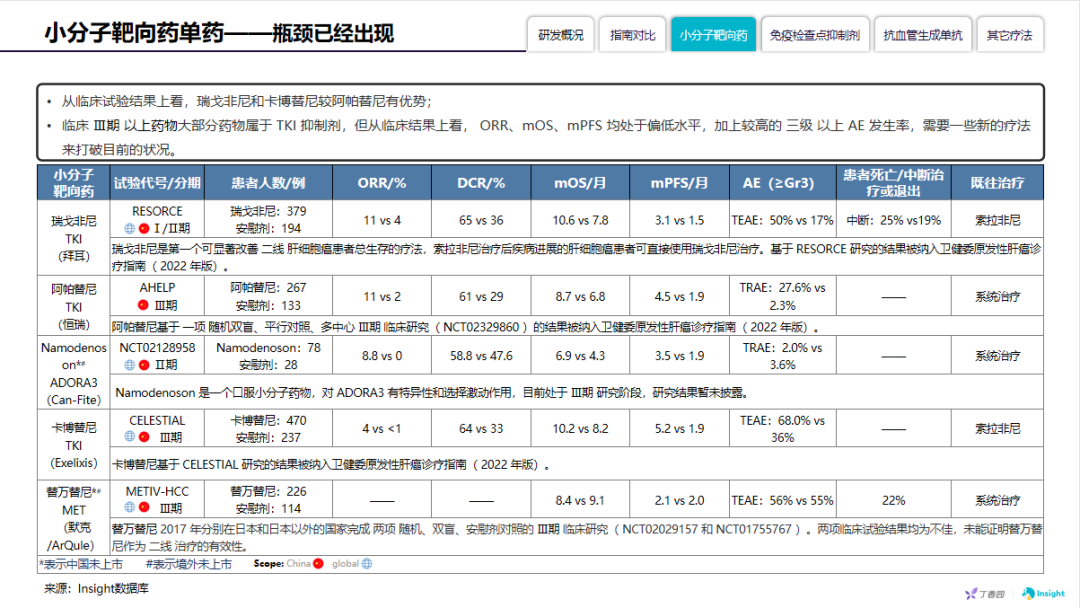Click the mPFS value 3.1 vs 1.5
Image resolution: width=1080 pixels, height=608 pixels.
pyautogui.click(x=679, y=220)
